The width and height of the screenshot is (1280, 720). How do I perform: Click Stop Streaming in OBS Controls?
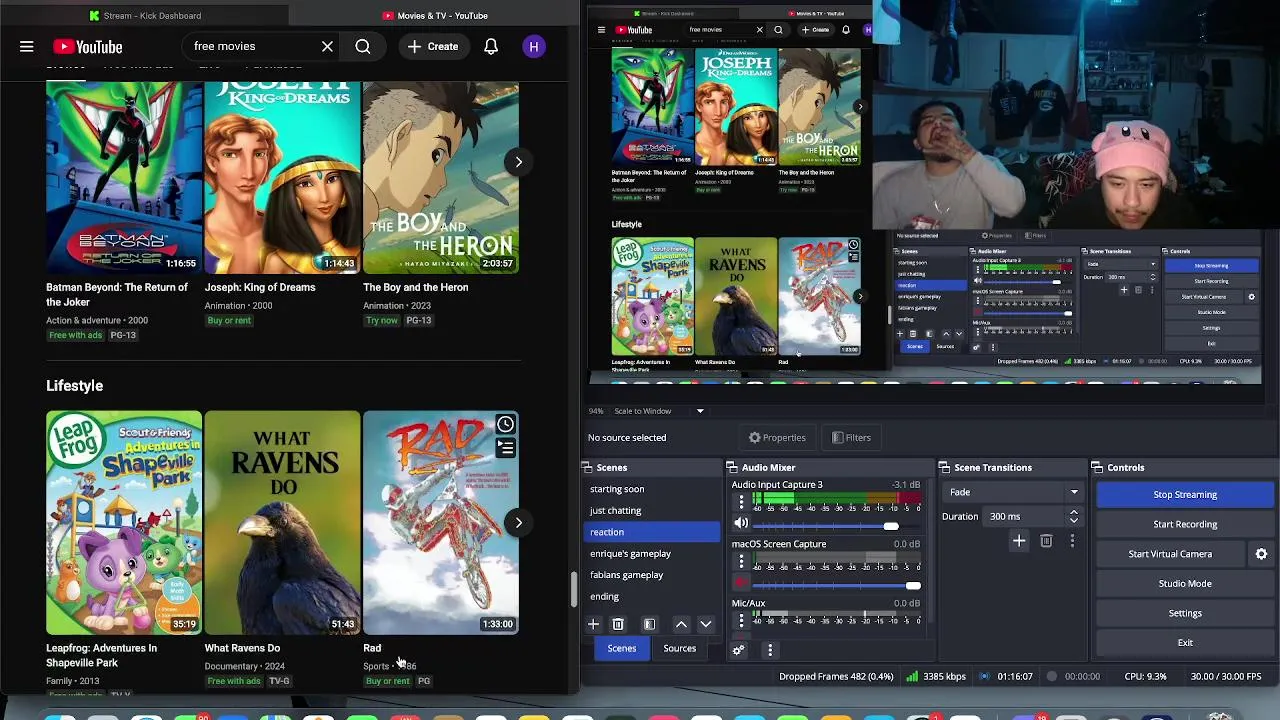1185,494
